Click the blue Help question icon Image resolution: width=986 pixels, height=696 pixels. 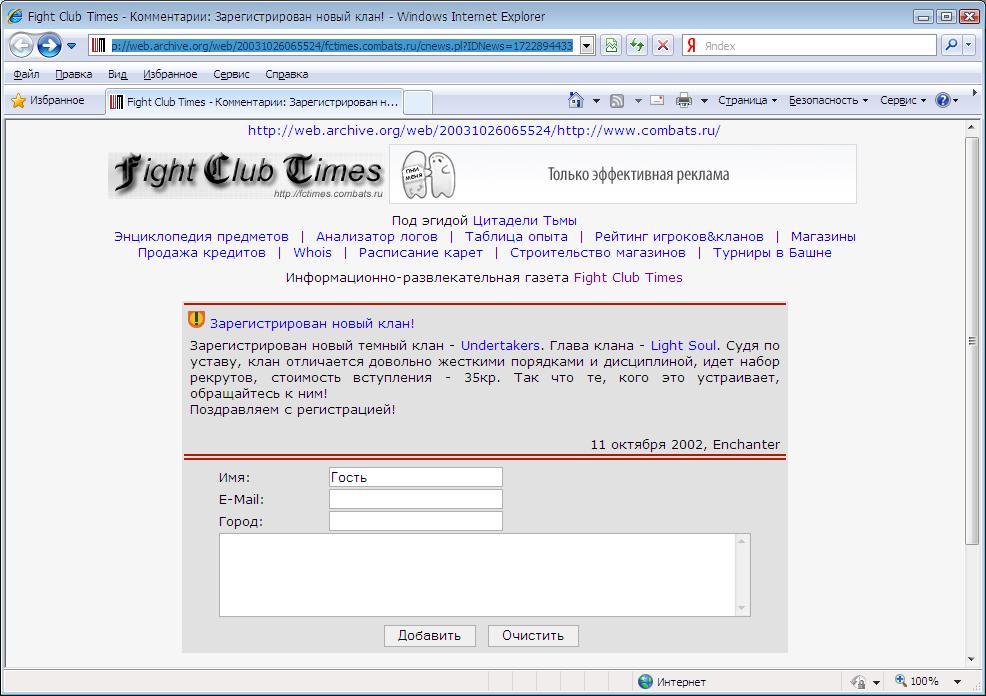pyautogui.click(x=943, y=100)
